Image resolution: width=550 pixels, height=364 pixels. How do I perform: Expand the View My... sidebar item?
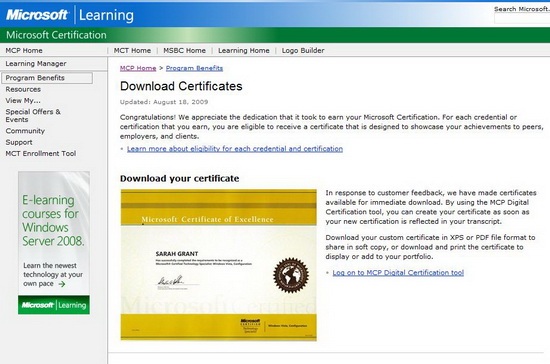click(x=23, y=101)
